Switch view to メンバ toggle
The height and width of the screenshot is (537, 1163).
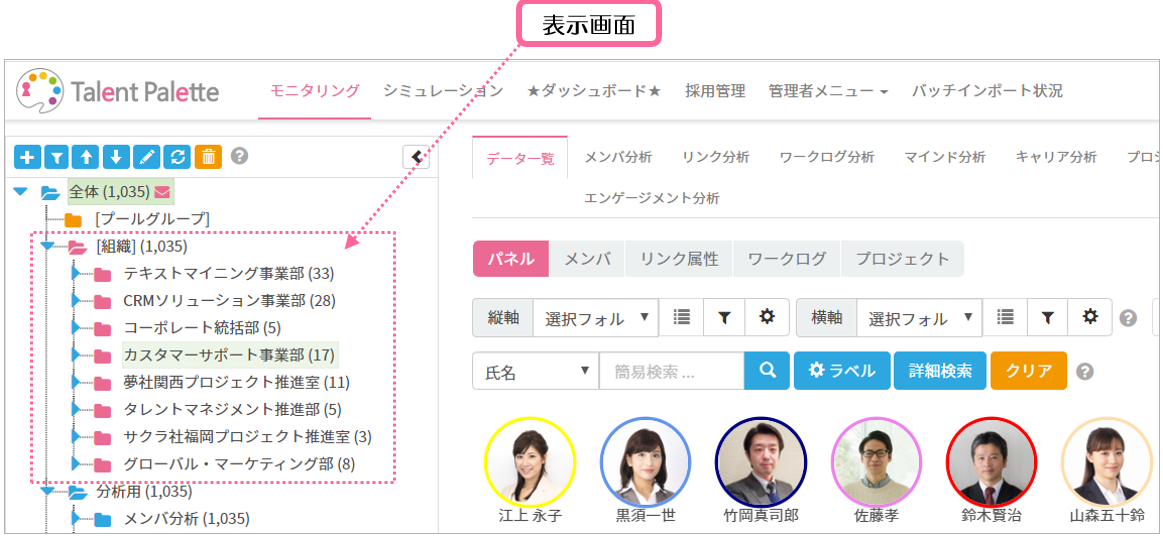pyautogui.click(x=587, y=258)
